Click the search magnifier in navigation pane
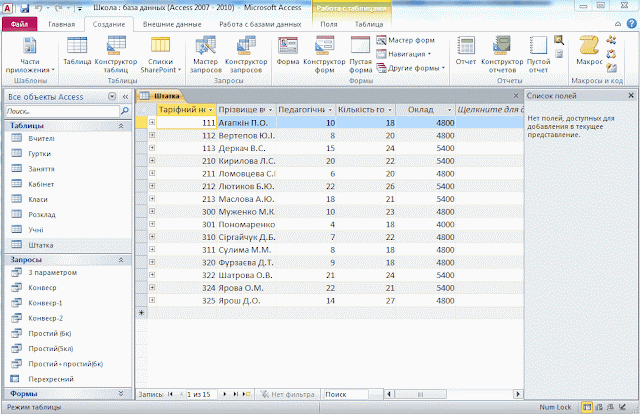This screenshot has height=414, width=640. (x=125, y=111)
